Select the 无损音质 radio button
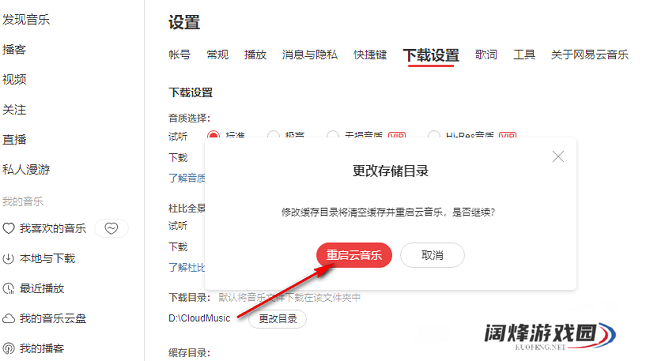Viewport: 650px width, 361px height. 332,135
